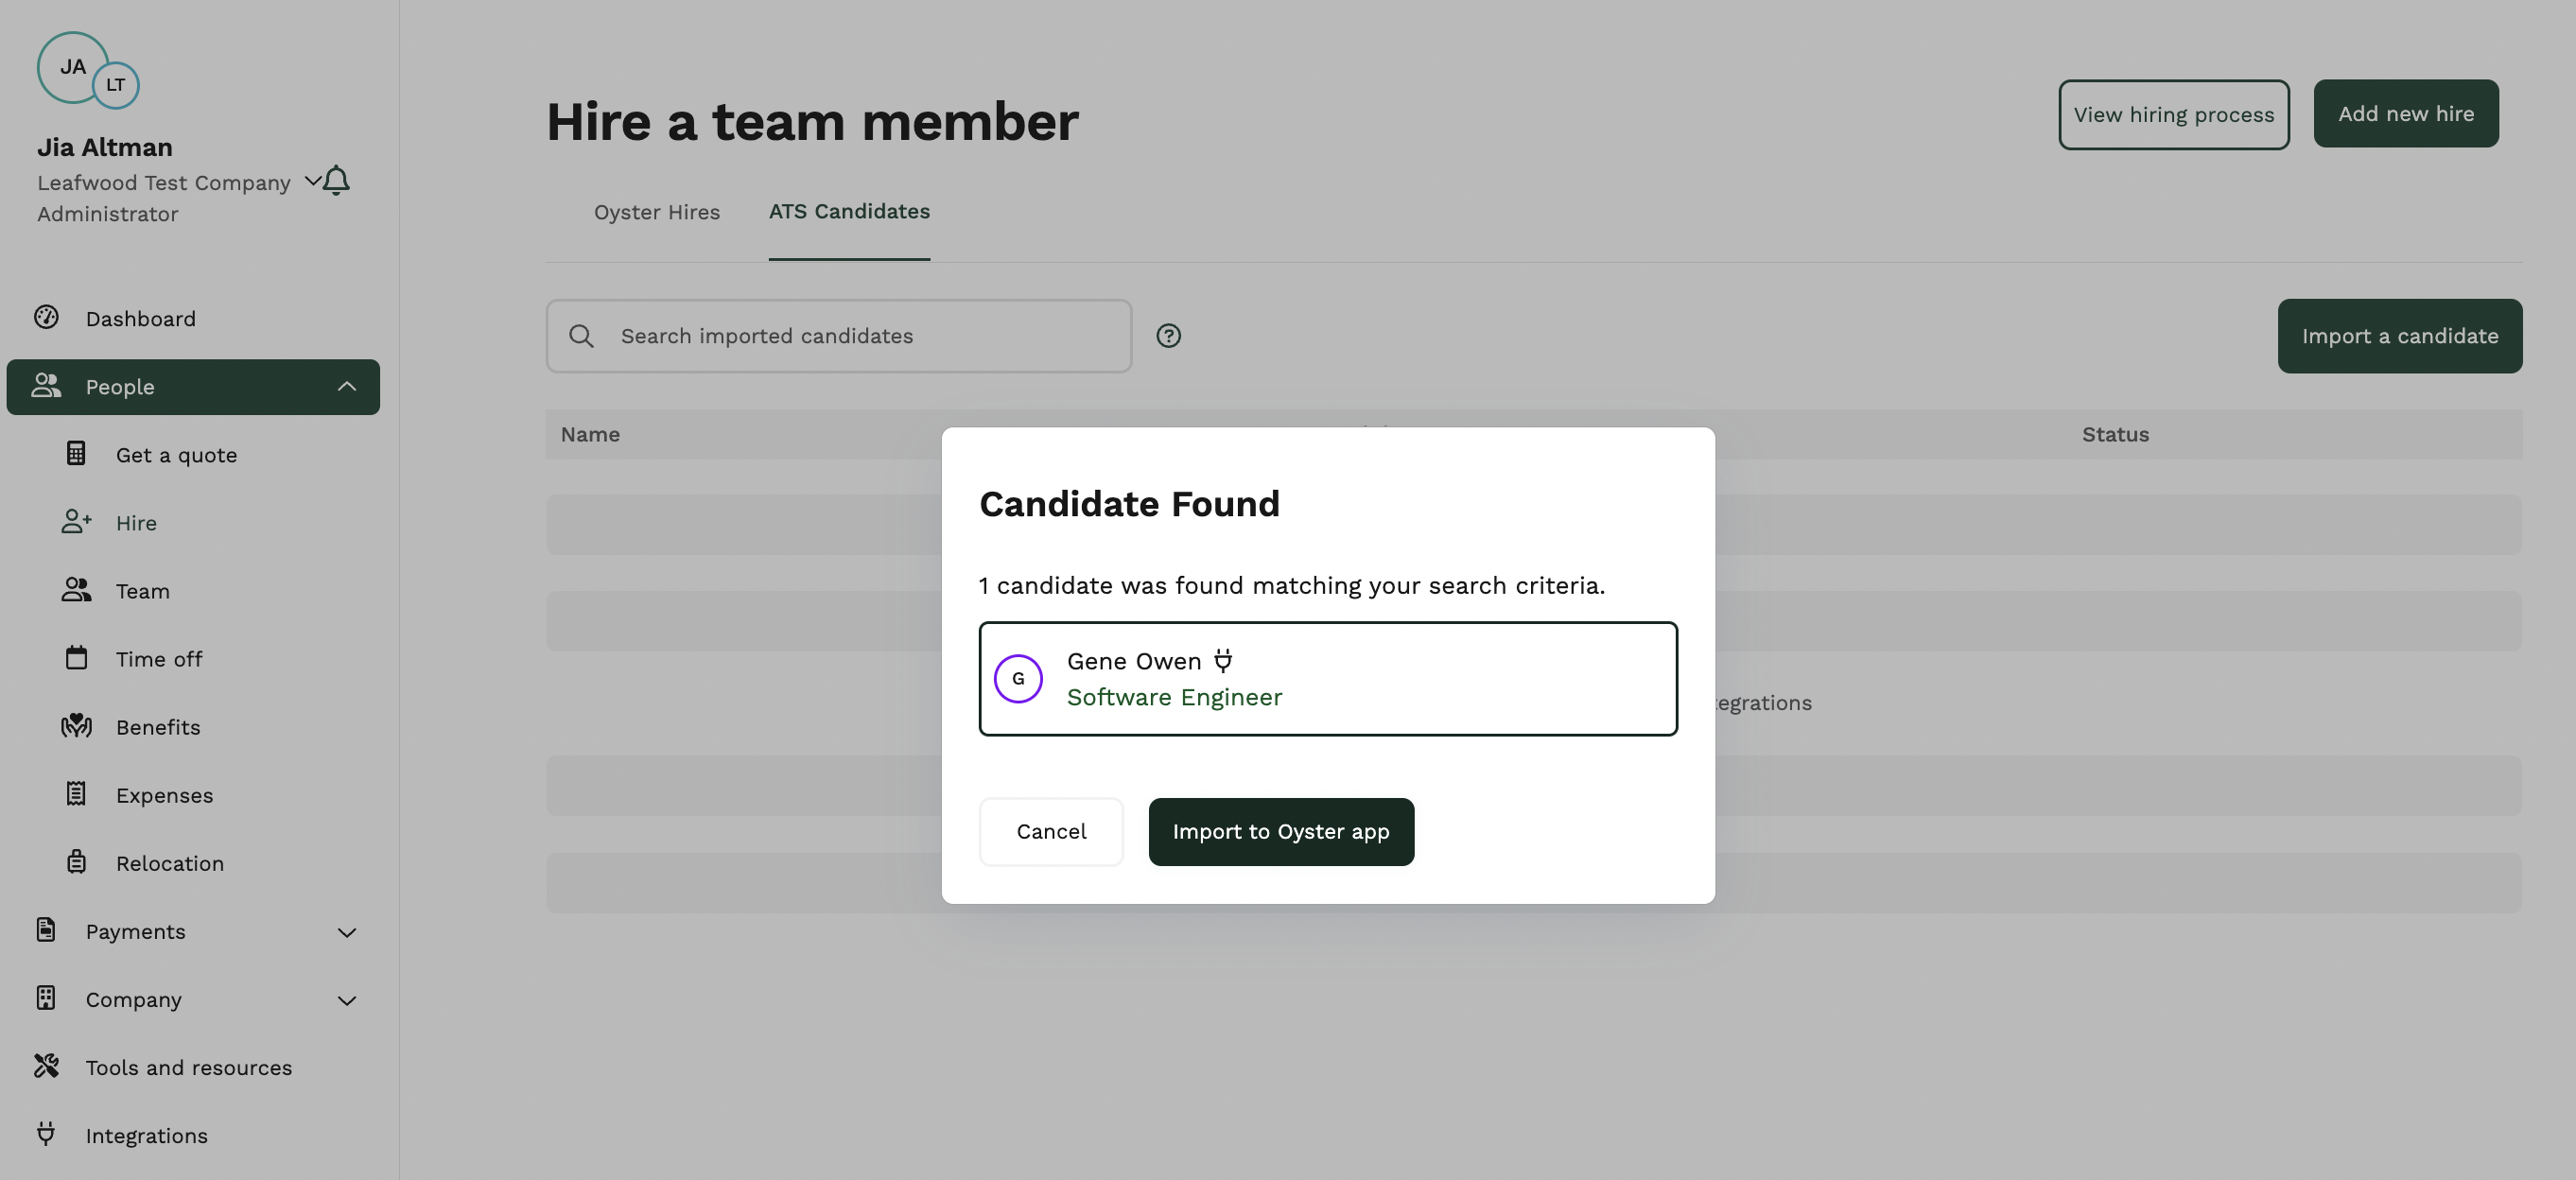Cancel the Candidate Found dialog
This screenshot has height=1180, width=2576.
[1051, 832]
